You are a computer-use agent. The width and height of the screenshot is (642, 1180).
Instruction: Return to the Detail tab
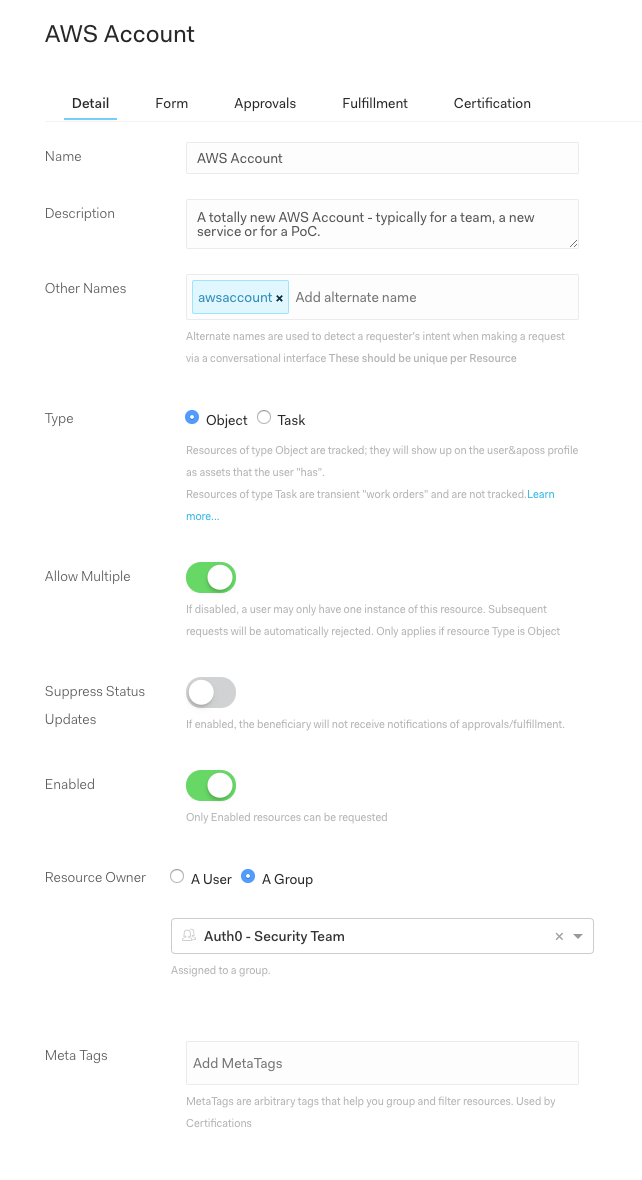(x=90, y=103)
